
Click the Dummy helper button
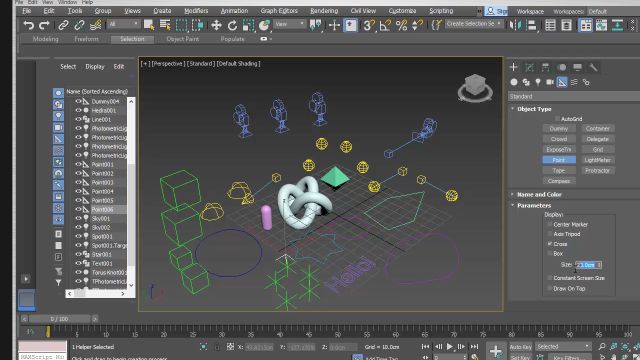559,129
